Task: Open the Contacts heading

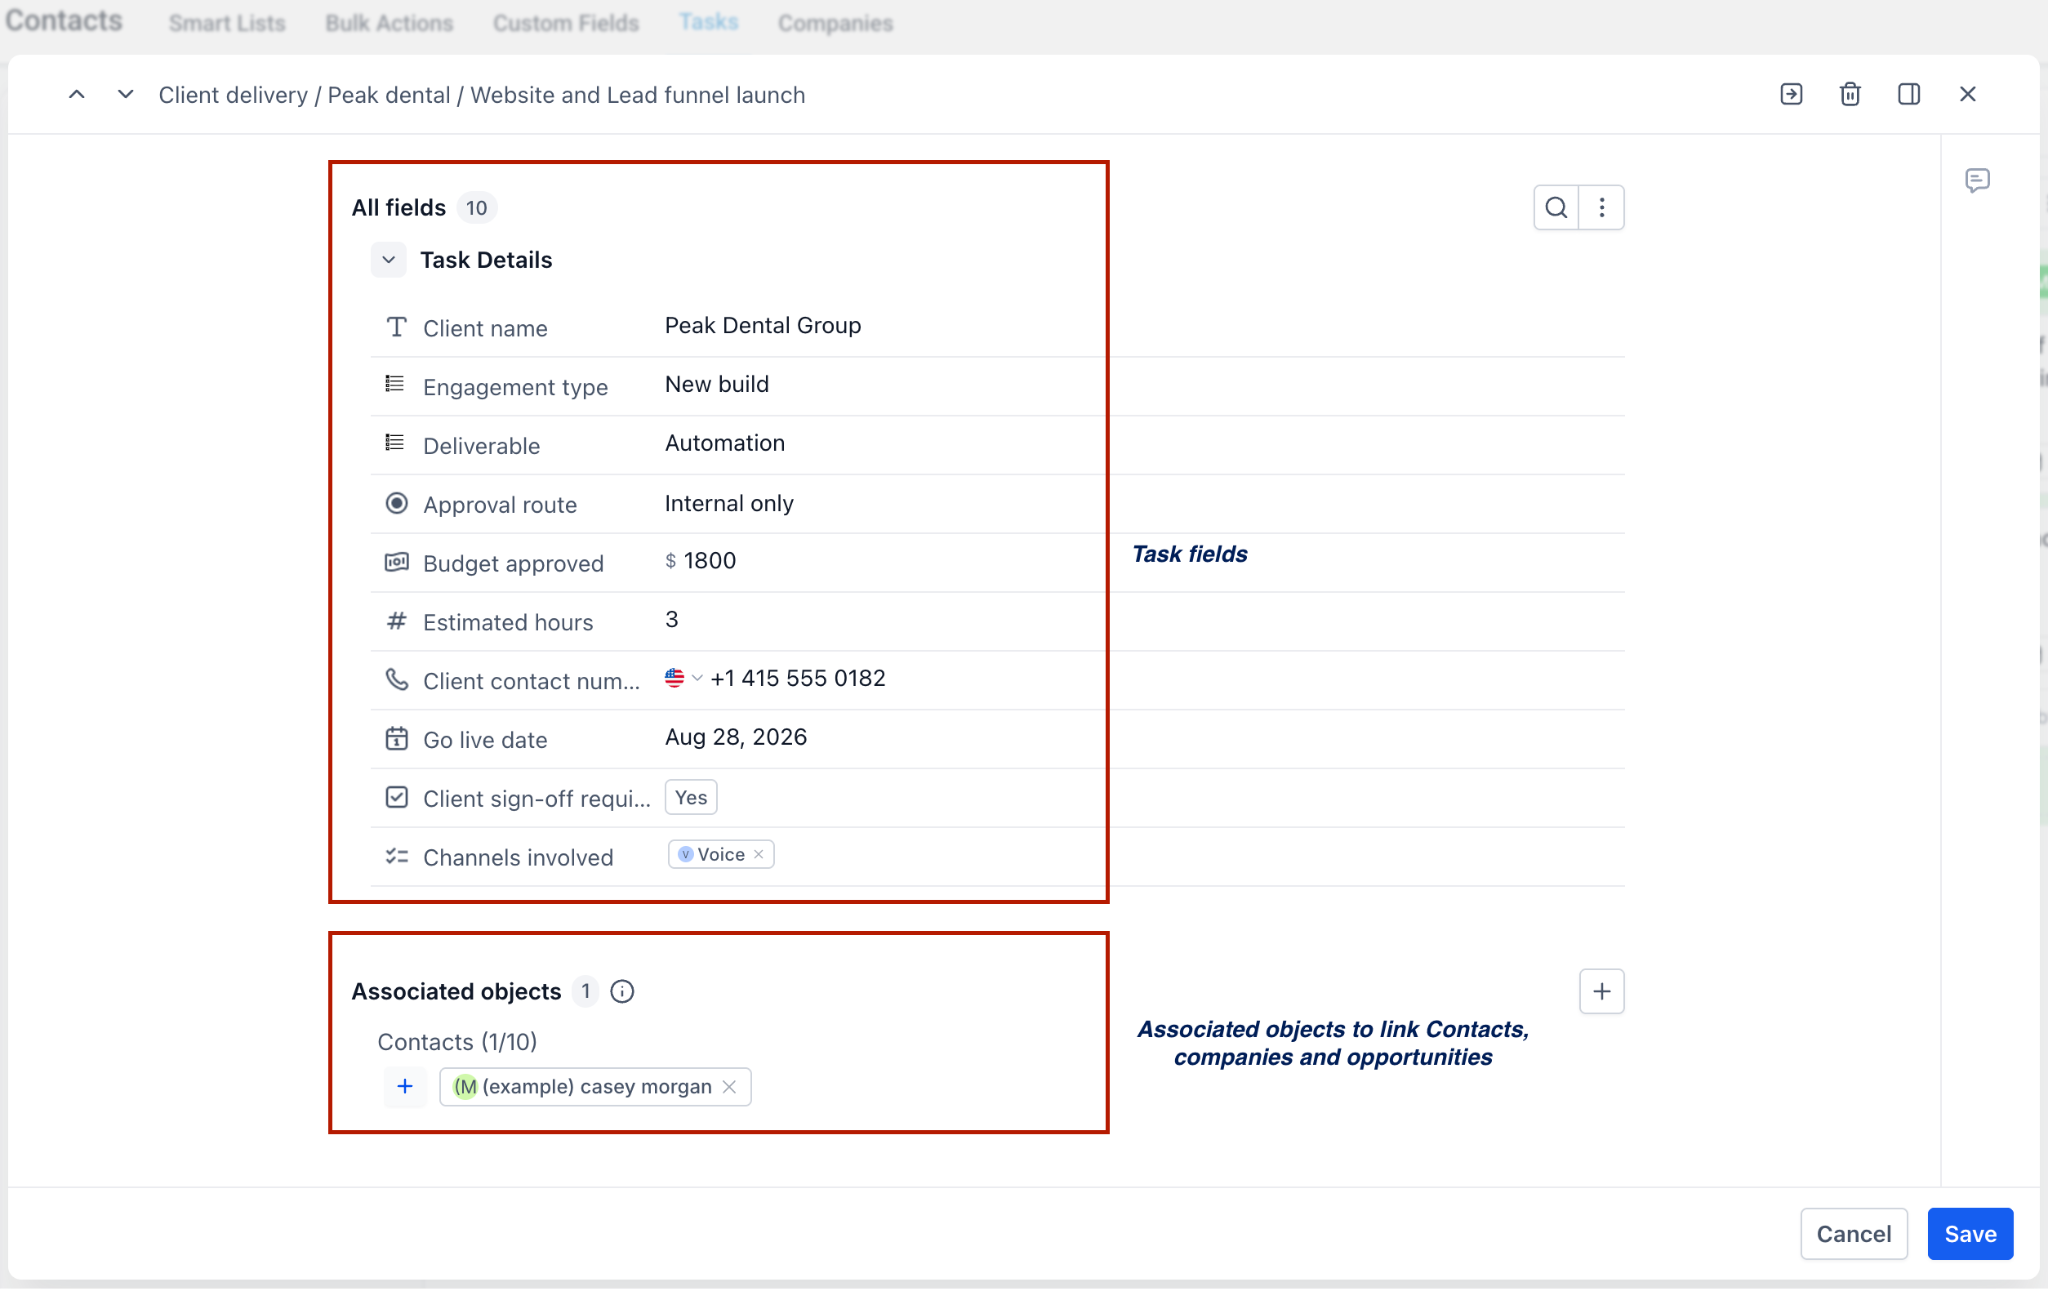Action: [x=64, y=20]
